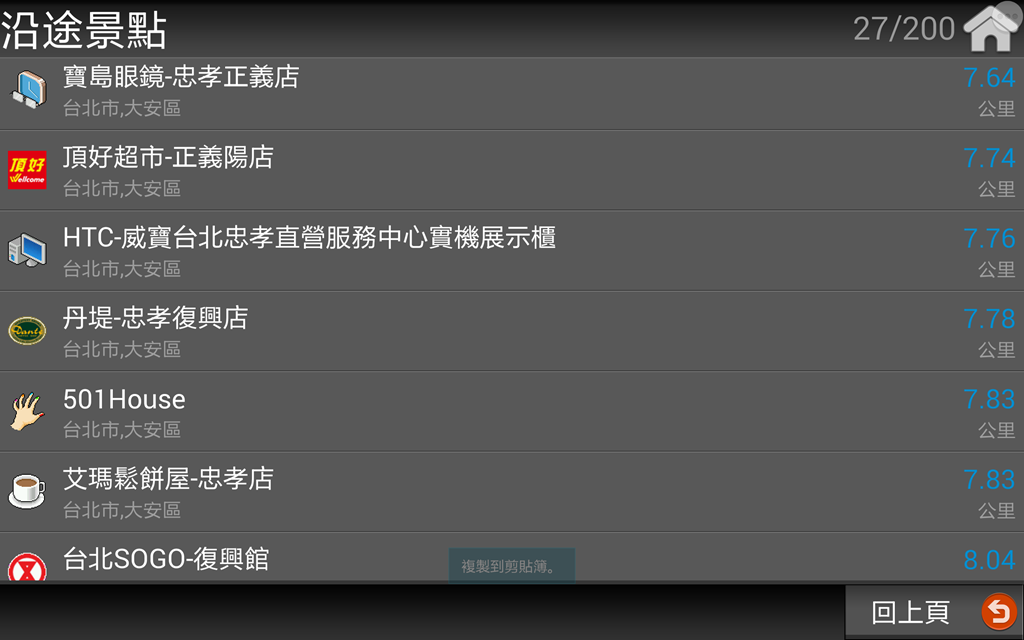Tap the red 頂好 Wellcome logo icon

click(x=27, y=170)
